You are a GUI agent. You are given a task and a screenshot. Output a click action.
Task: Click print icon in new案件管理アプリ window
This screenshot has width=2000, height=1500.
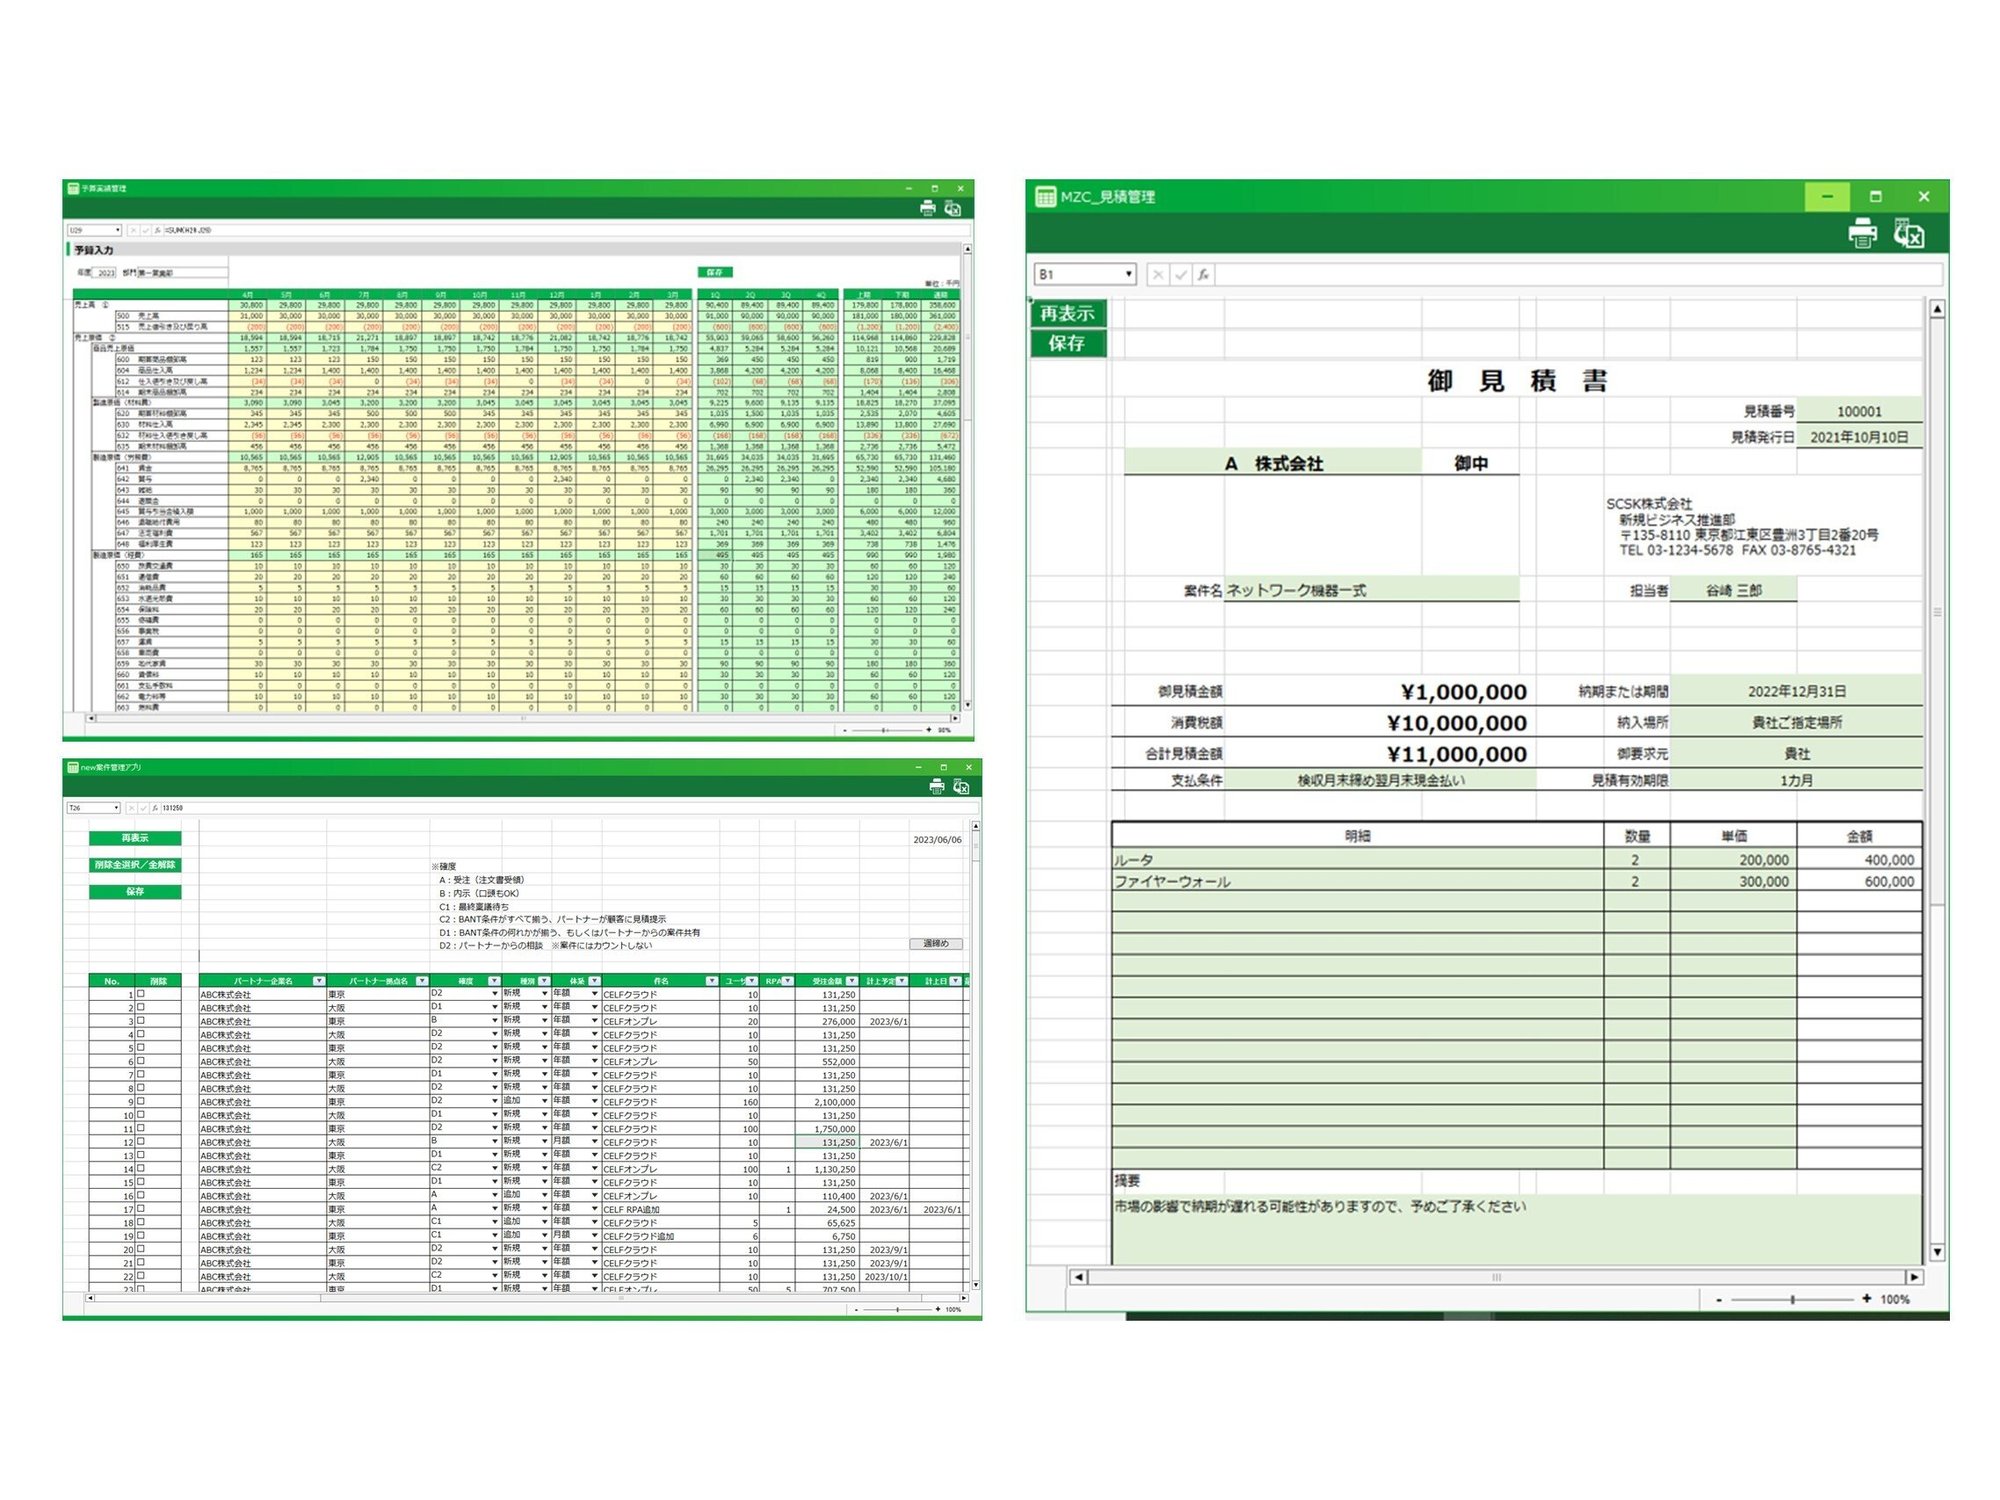936,787
